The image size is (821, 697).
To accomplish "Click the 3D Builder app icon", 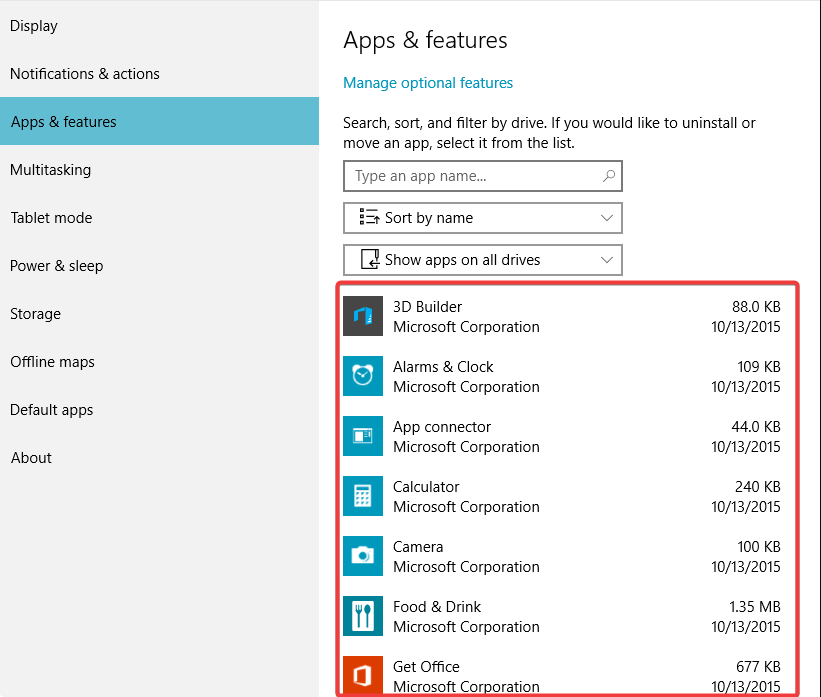I will pos(363,316).
